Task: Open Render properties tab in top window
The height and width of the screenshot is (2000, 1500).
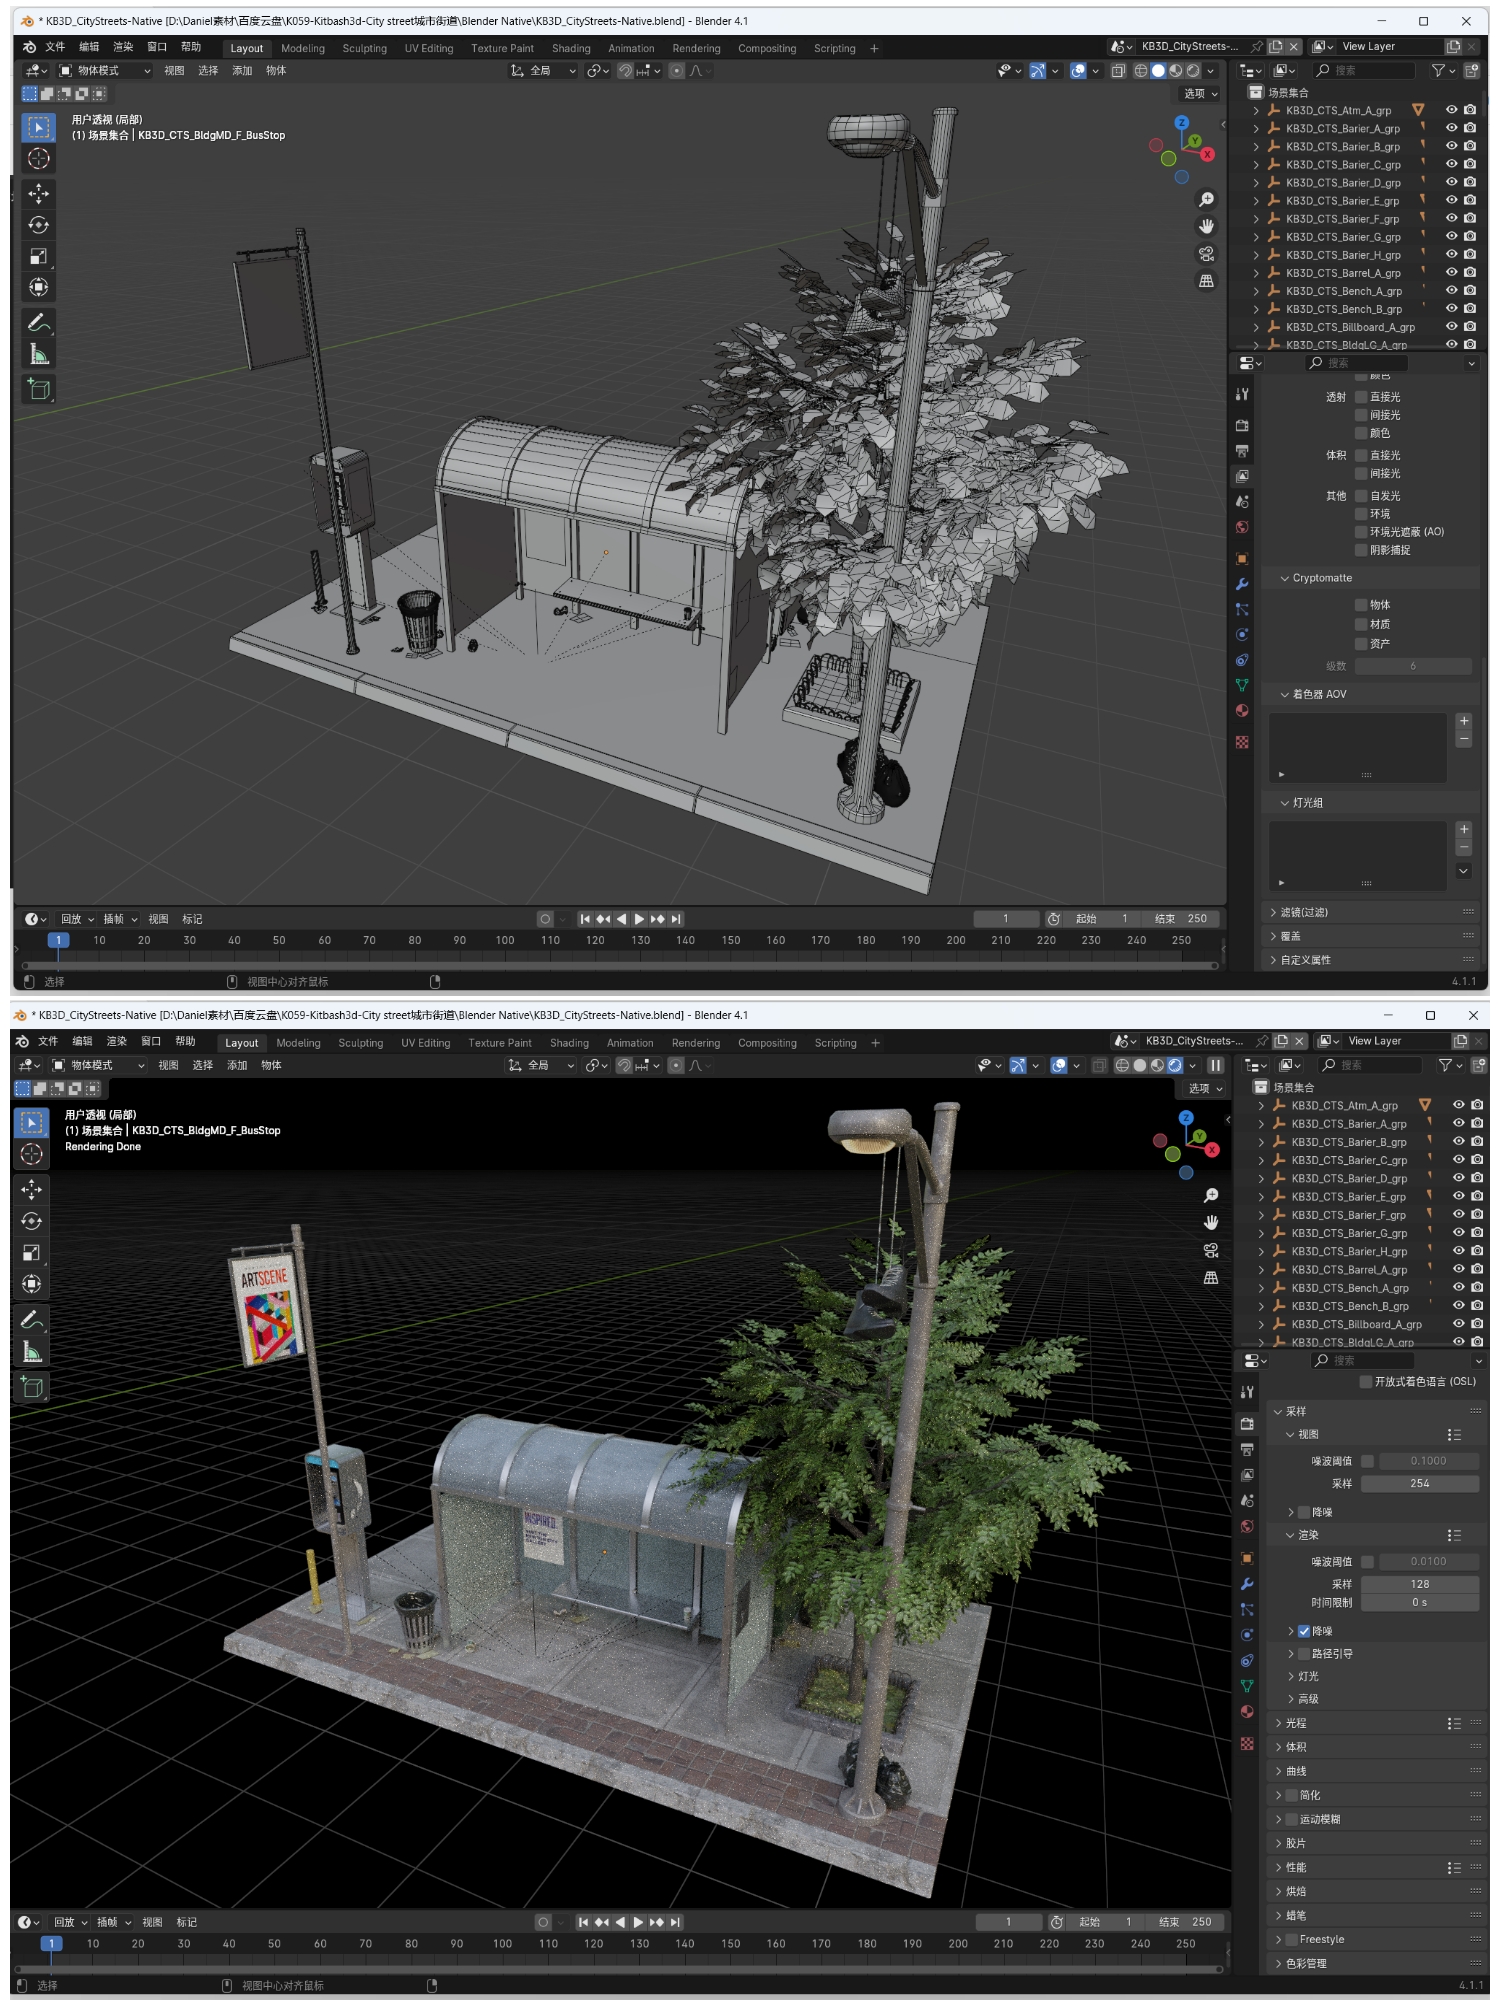Action: 1242,425
